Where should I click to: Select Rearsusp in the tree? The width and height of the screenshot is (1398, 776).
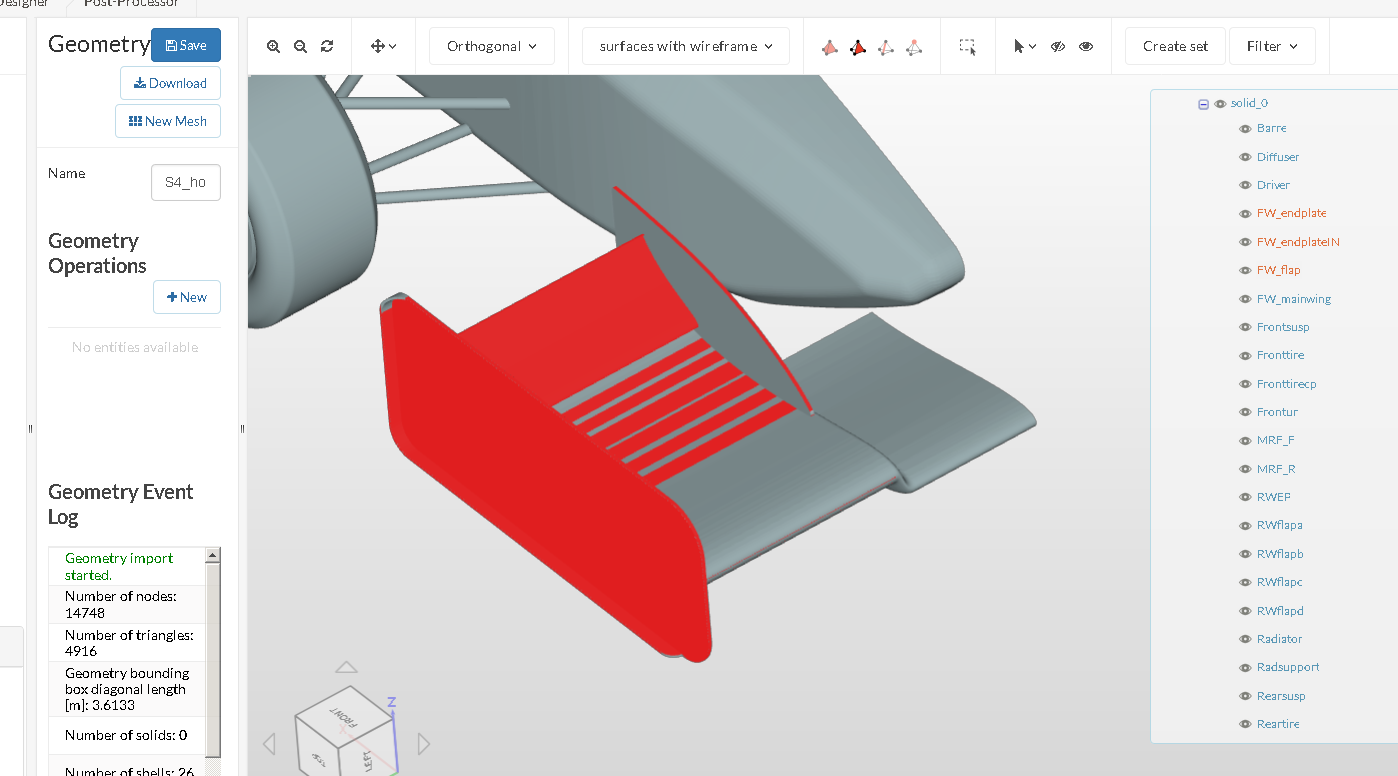click(x=1281, y=696)
